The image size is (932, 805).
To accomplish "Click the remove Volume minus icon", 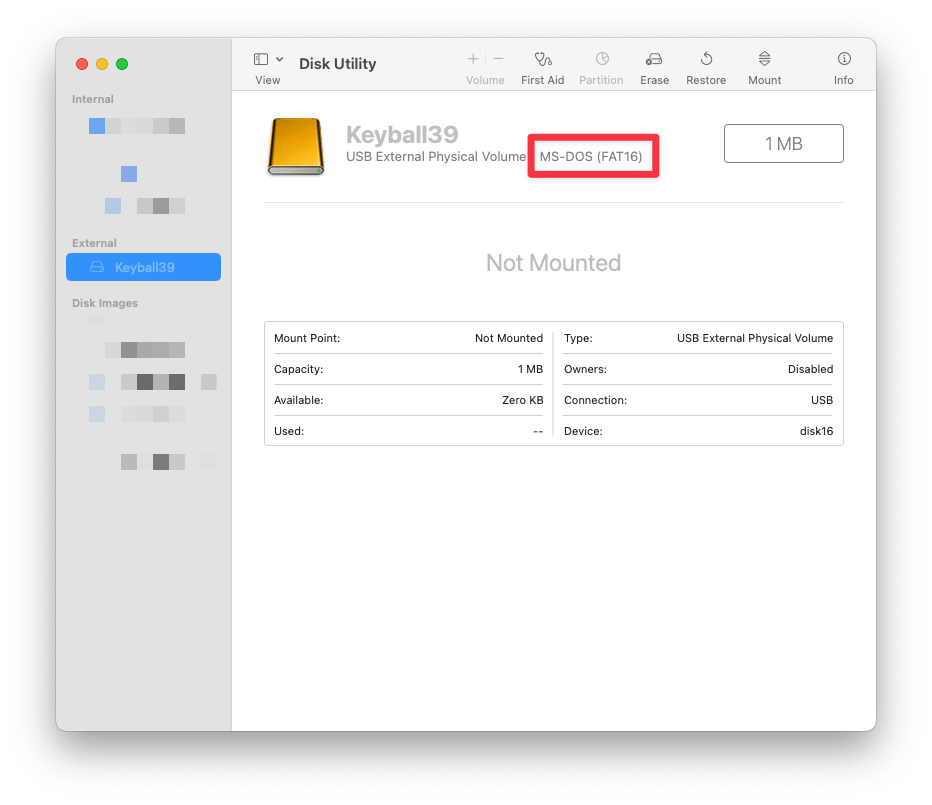I will click(x=498, y=59).
